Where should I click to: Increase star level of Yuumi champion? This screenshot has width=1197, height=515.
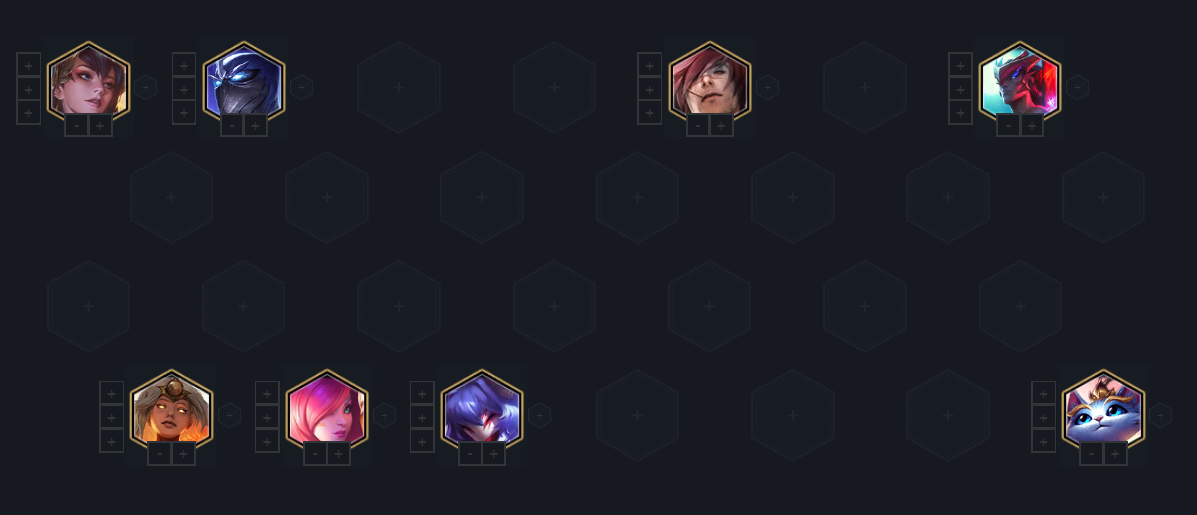1115,454
